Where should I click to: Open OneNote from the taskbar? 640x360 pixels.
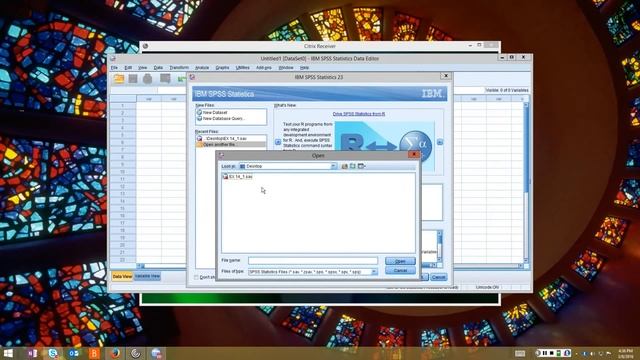point(33,353)
